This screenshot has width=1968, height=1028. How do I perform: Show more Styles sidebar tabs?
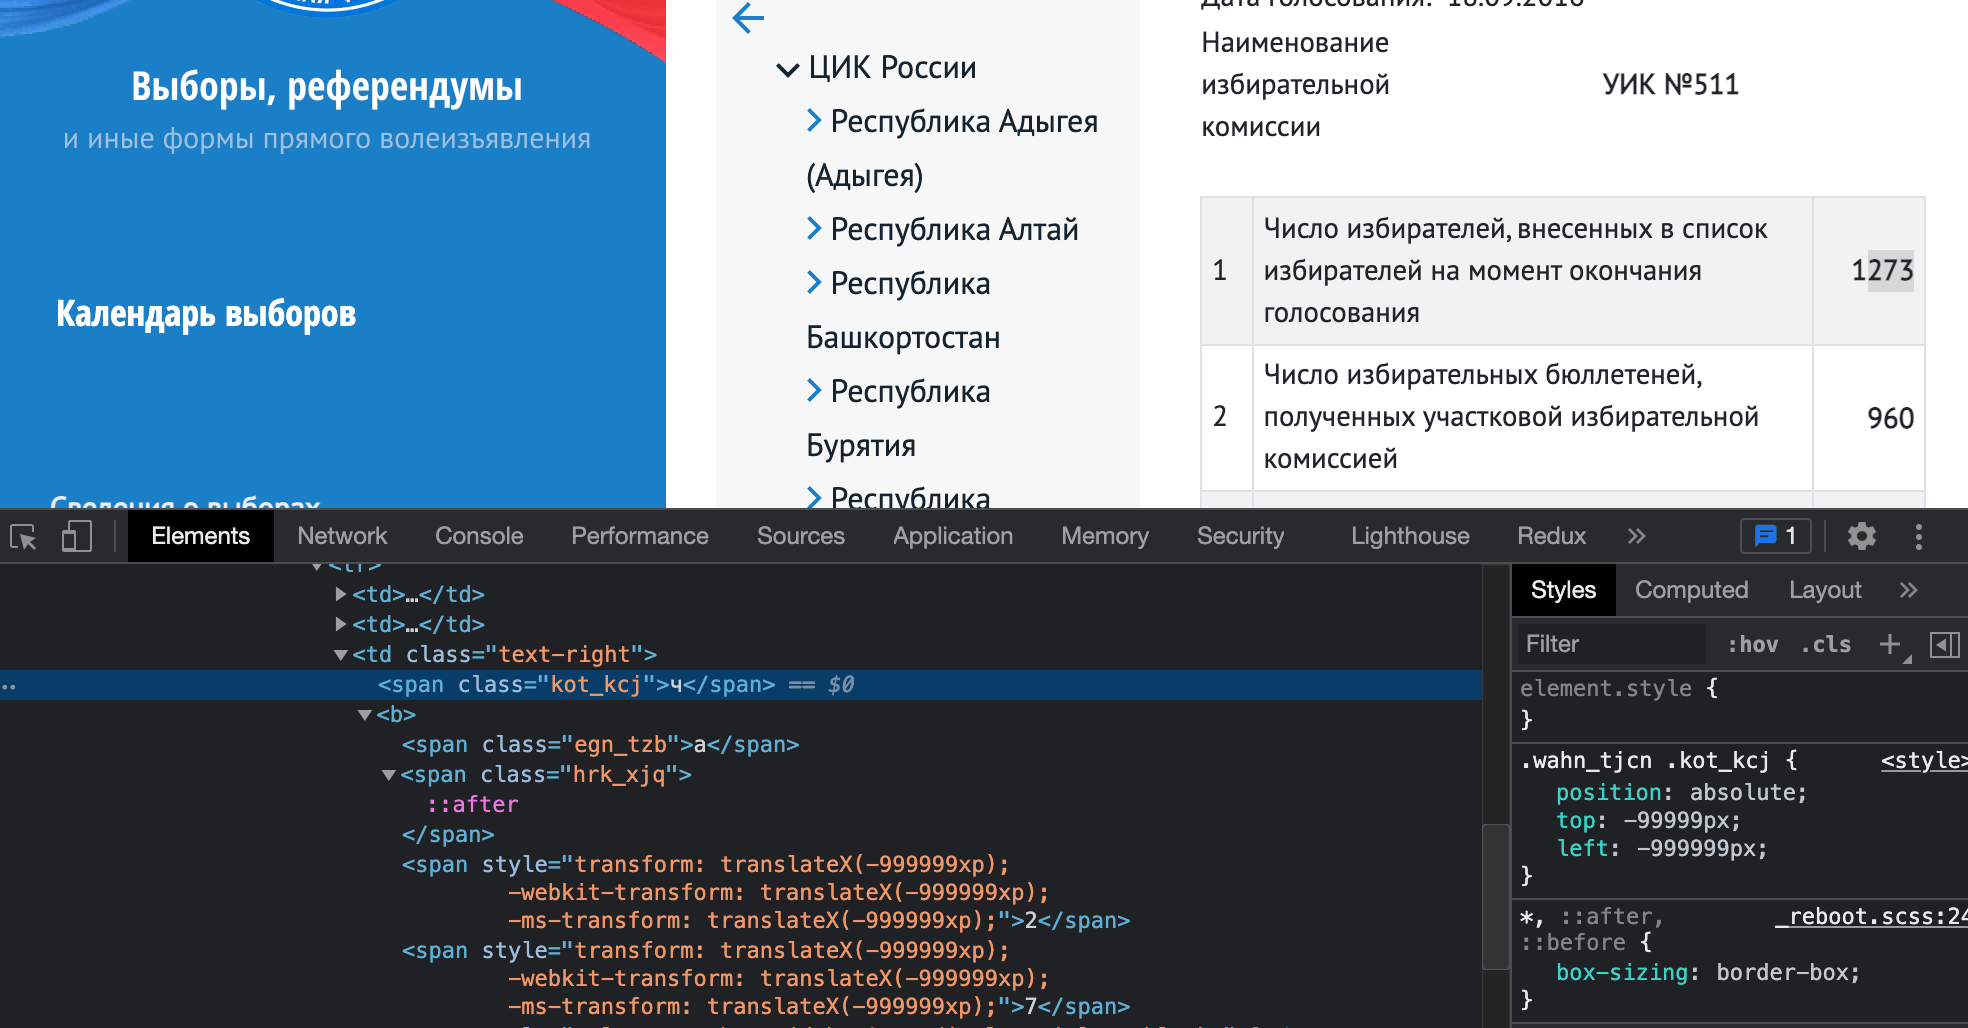(1908, 590)
